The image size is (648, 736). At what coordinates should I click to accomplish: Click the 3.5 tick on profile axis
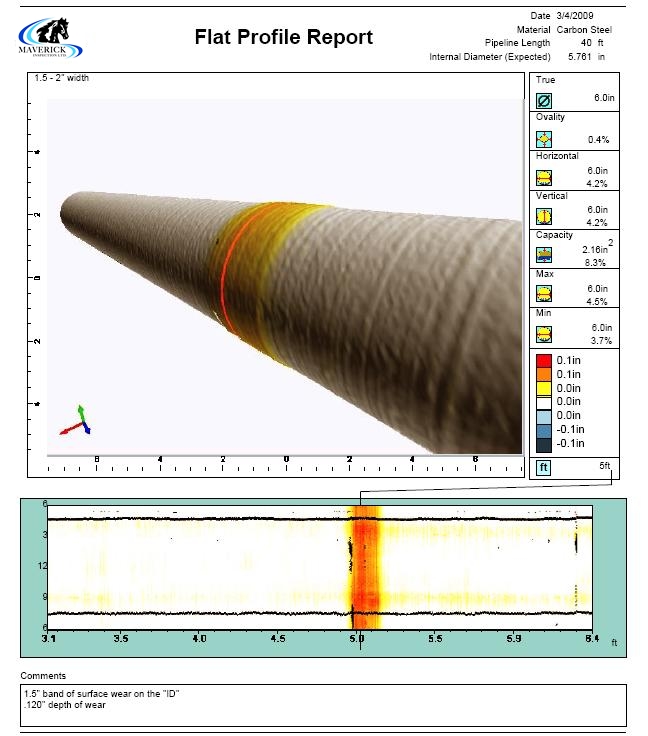(x=121, y=638)
